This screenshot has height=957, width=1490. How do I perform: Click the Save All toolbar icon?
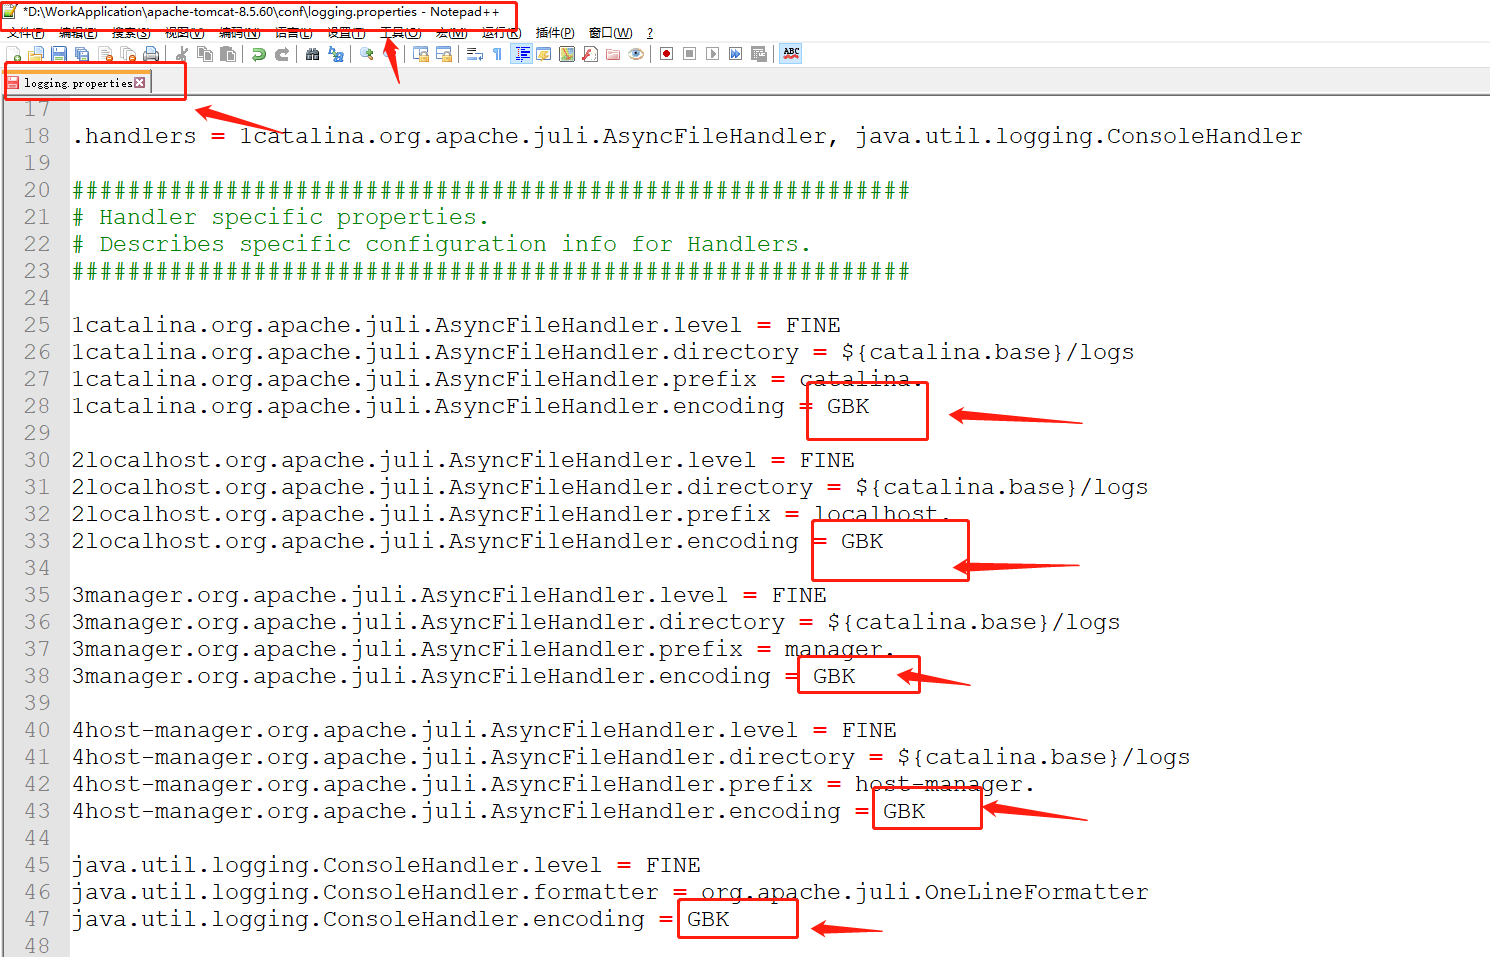[x=82, y=54]
